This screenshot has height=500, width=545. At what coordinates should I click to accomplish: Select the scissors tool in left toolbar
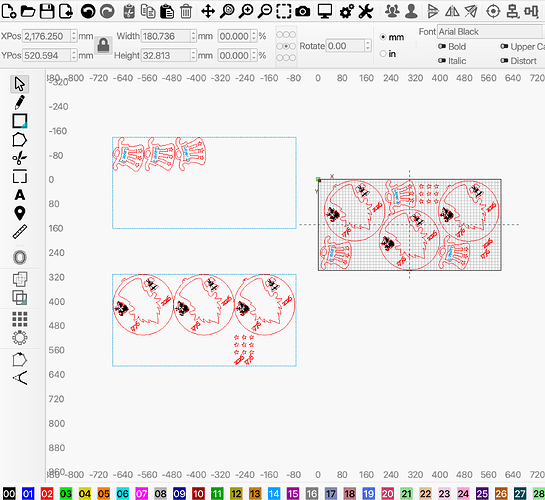19,158
